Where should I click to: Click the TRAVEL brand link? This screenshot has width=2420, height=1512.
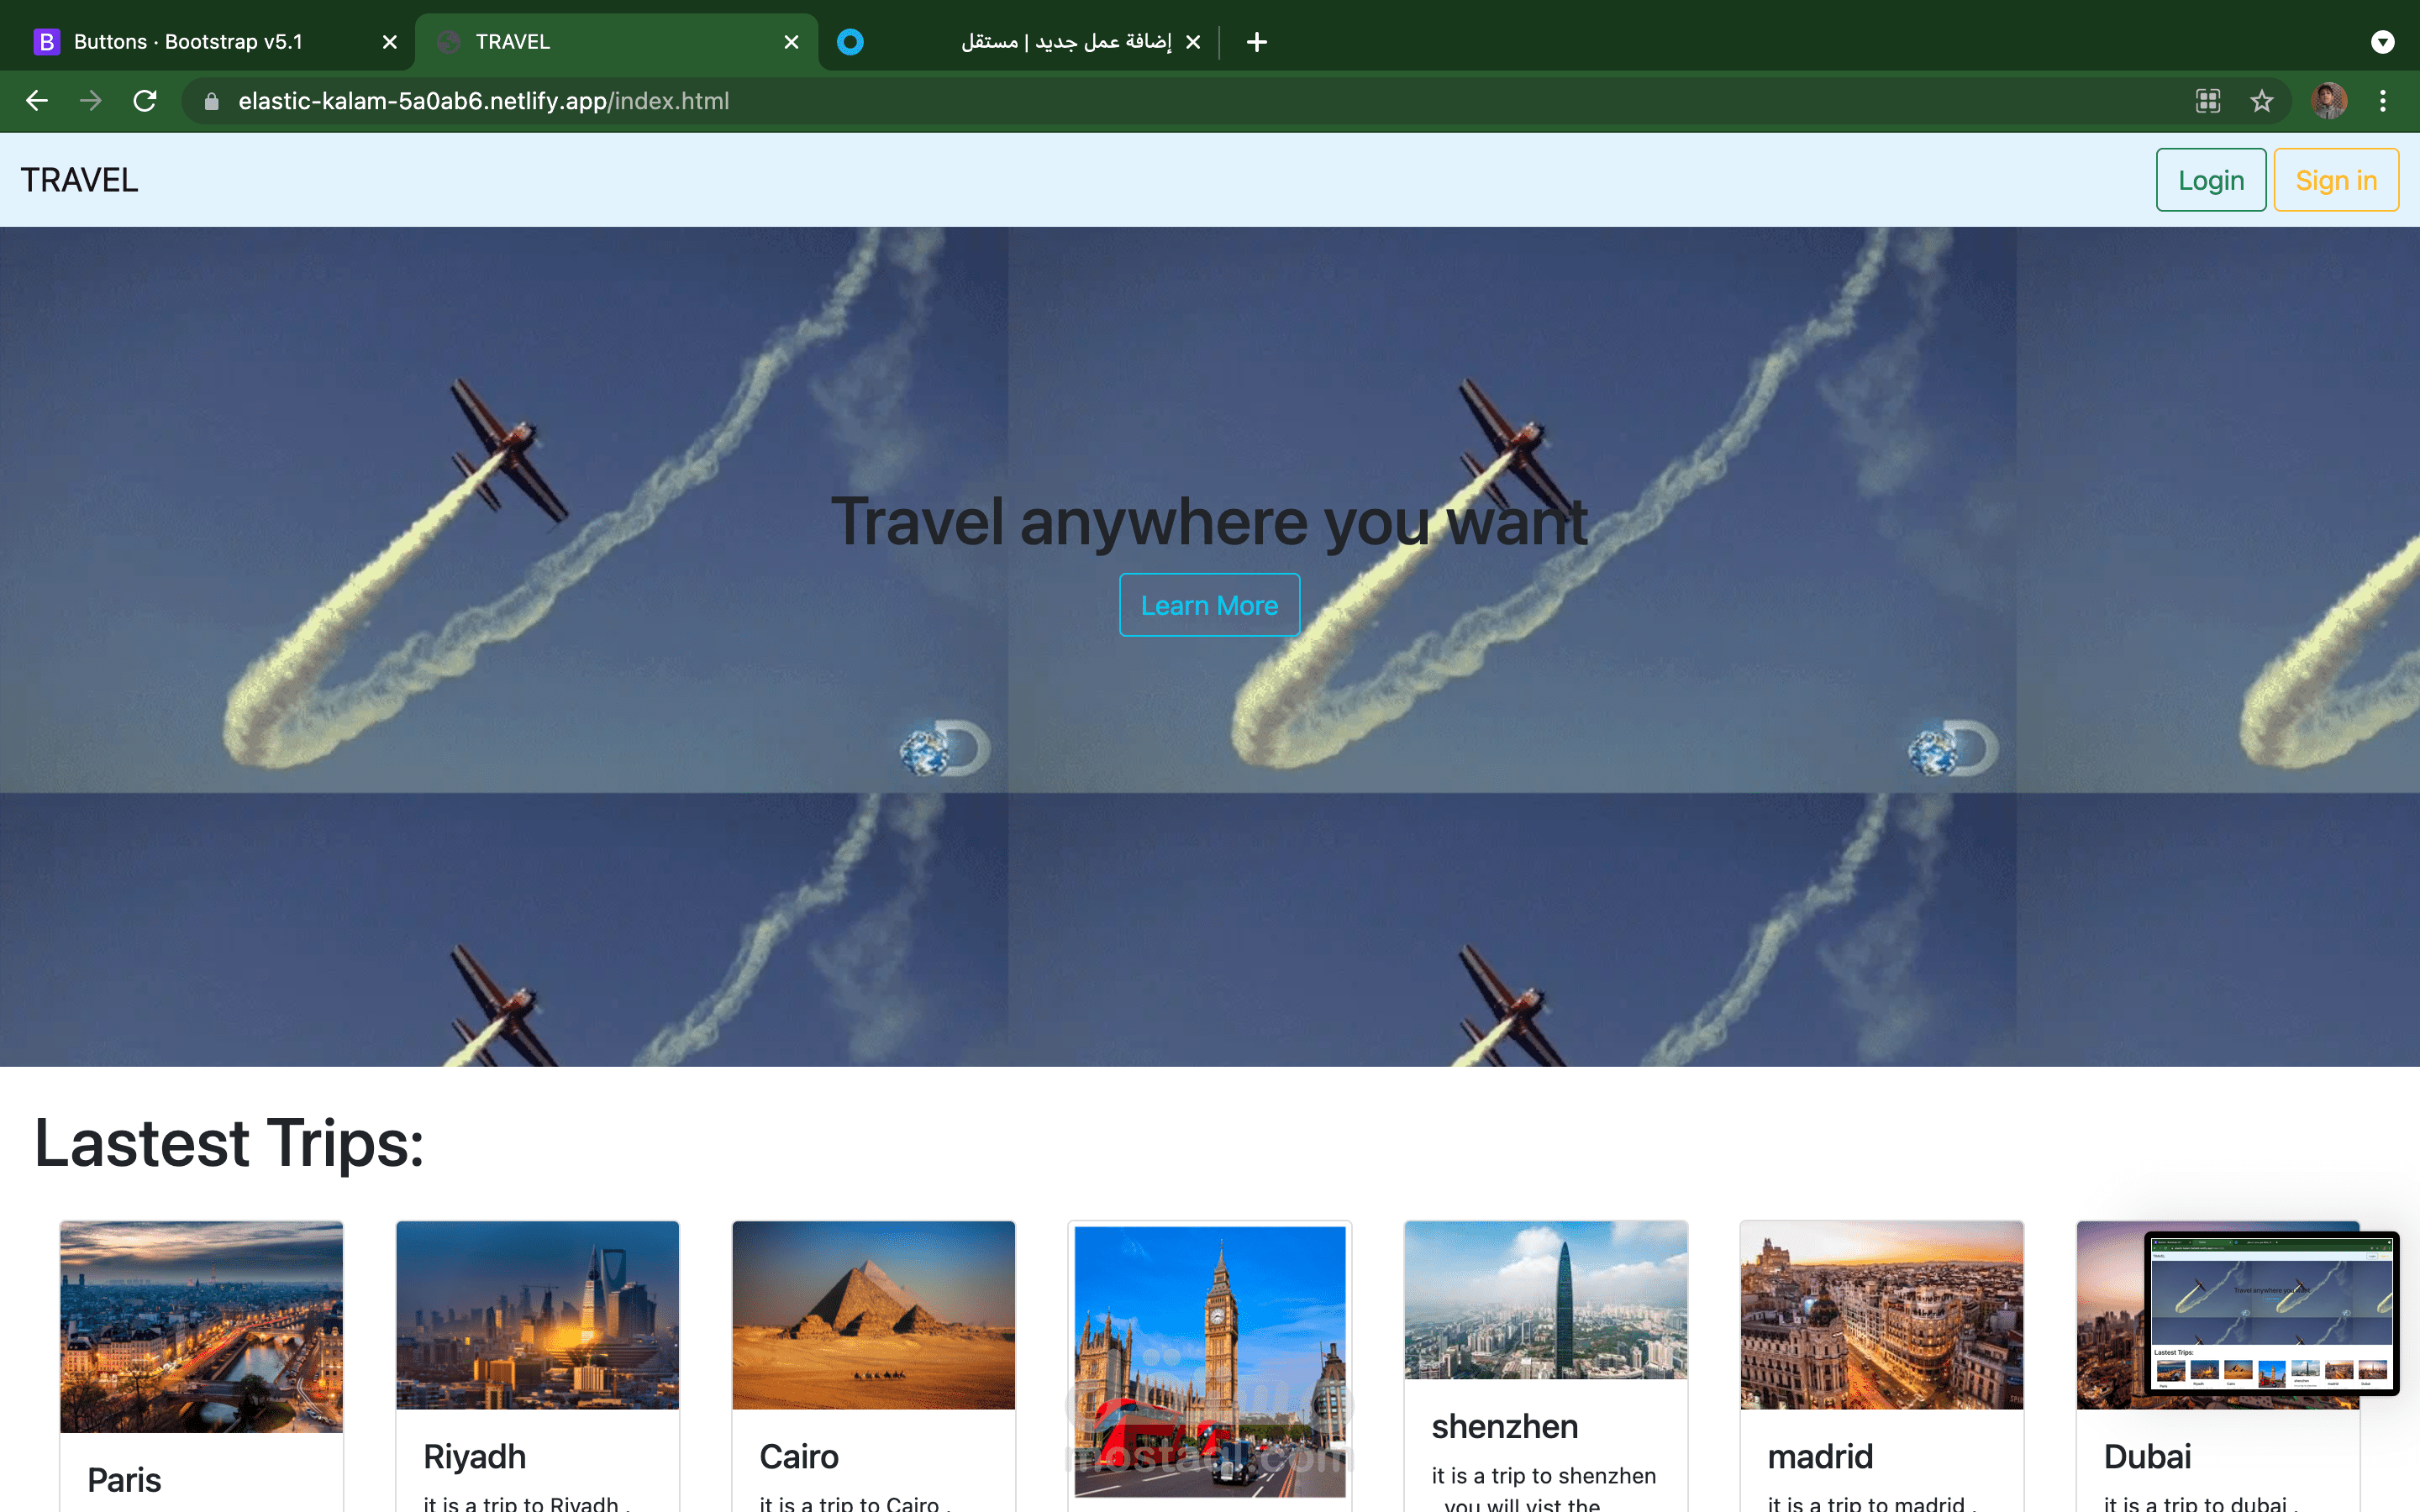tap(80, 180)
